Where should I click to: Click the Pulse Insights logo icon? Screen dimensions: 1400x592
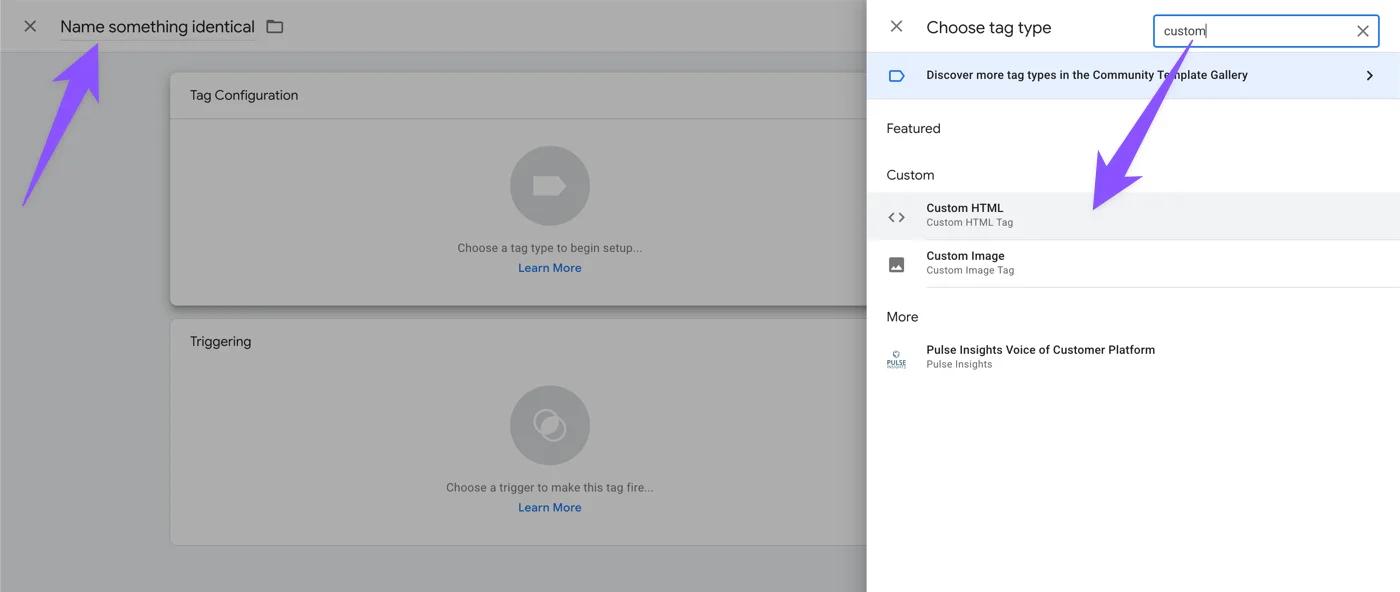(896, 359)
